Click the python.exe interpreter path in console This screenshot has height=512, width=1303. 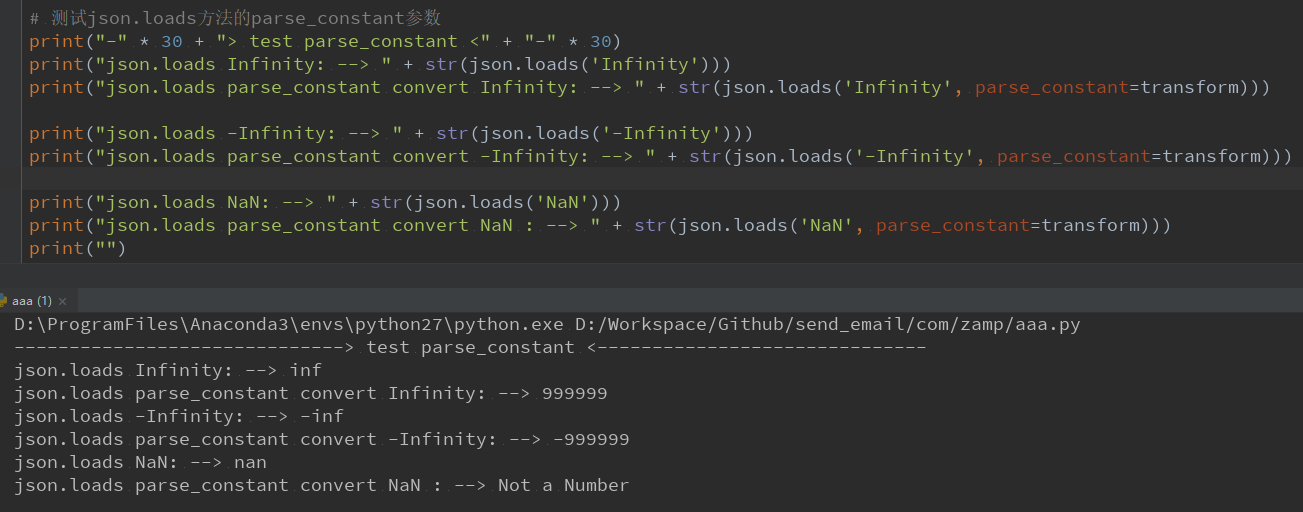289,324
